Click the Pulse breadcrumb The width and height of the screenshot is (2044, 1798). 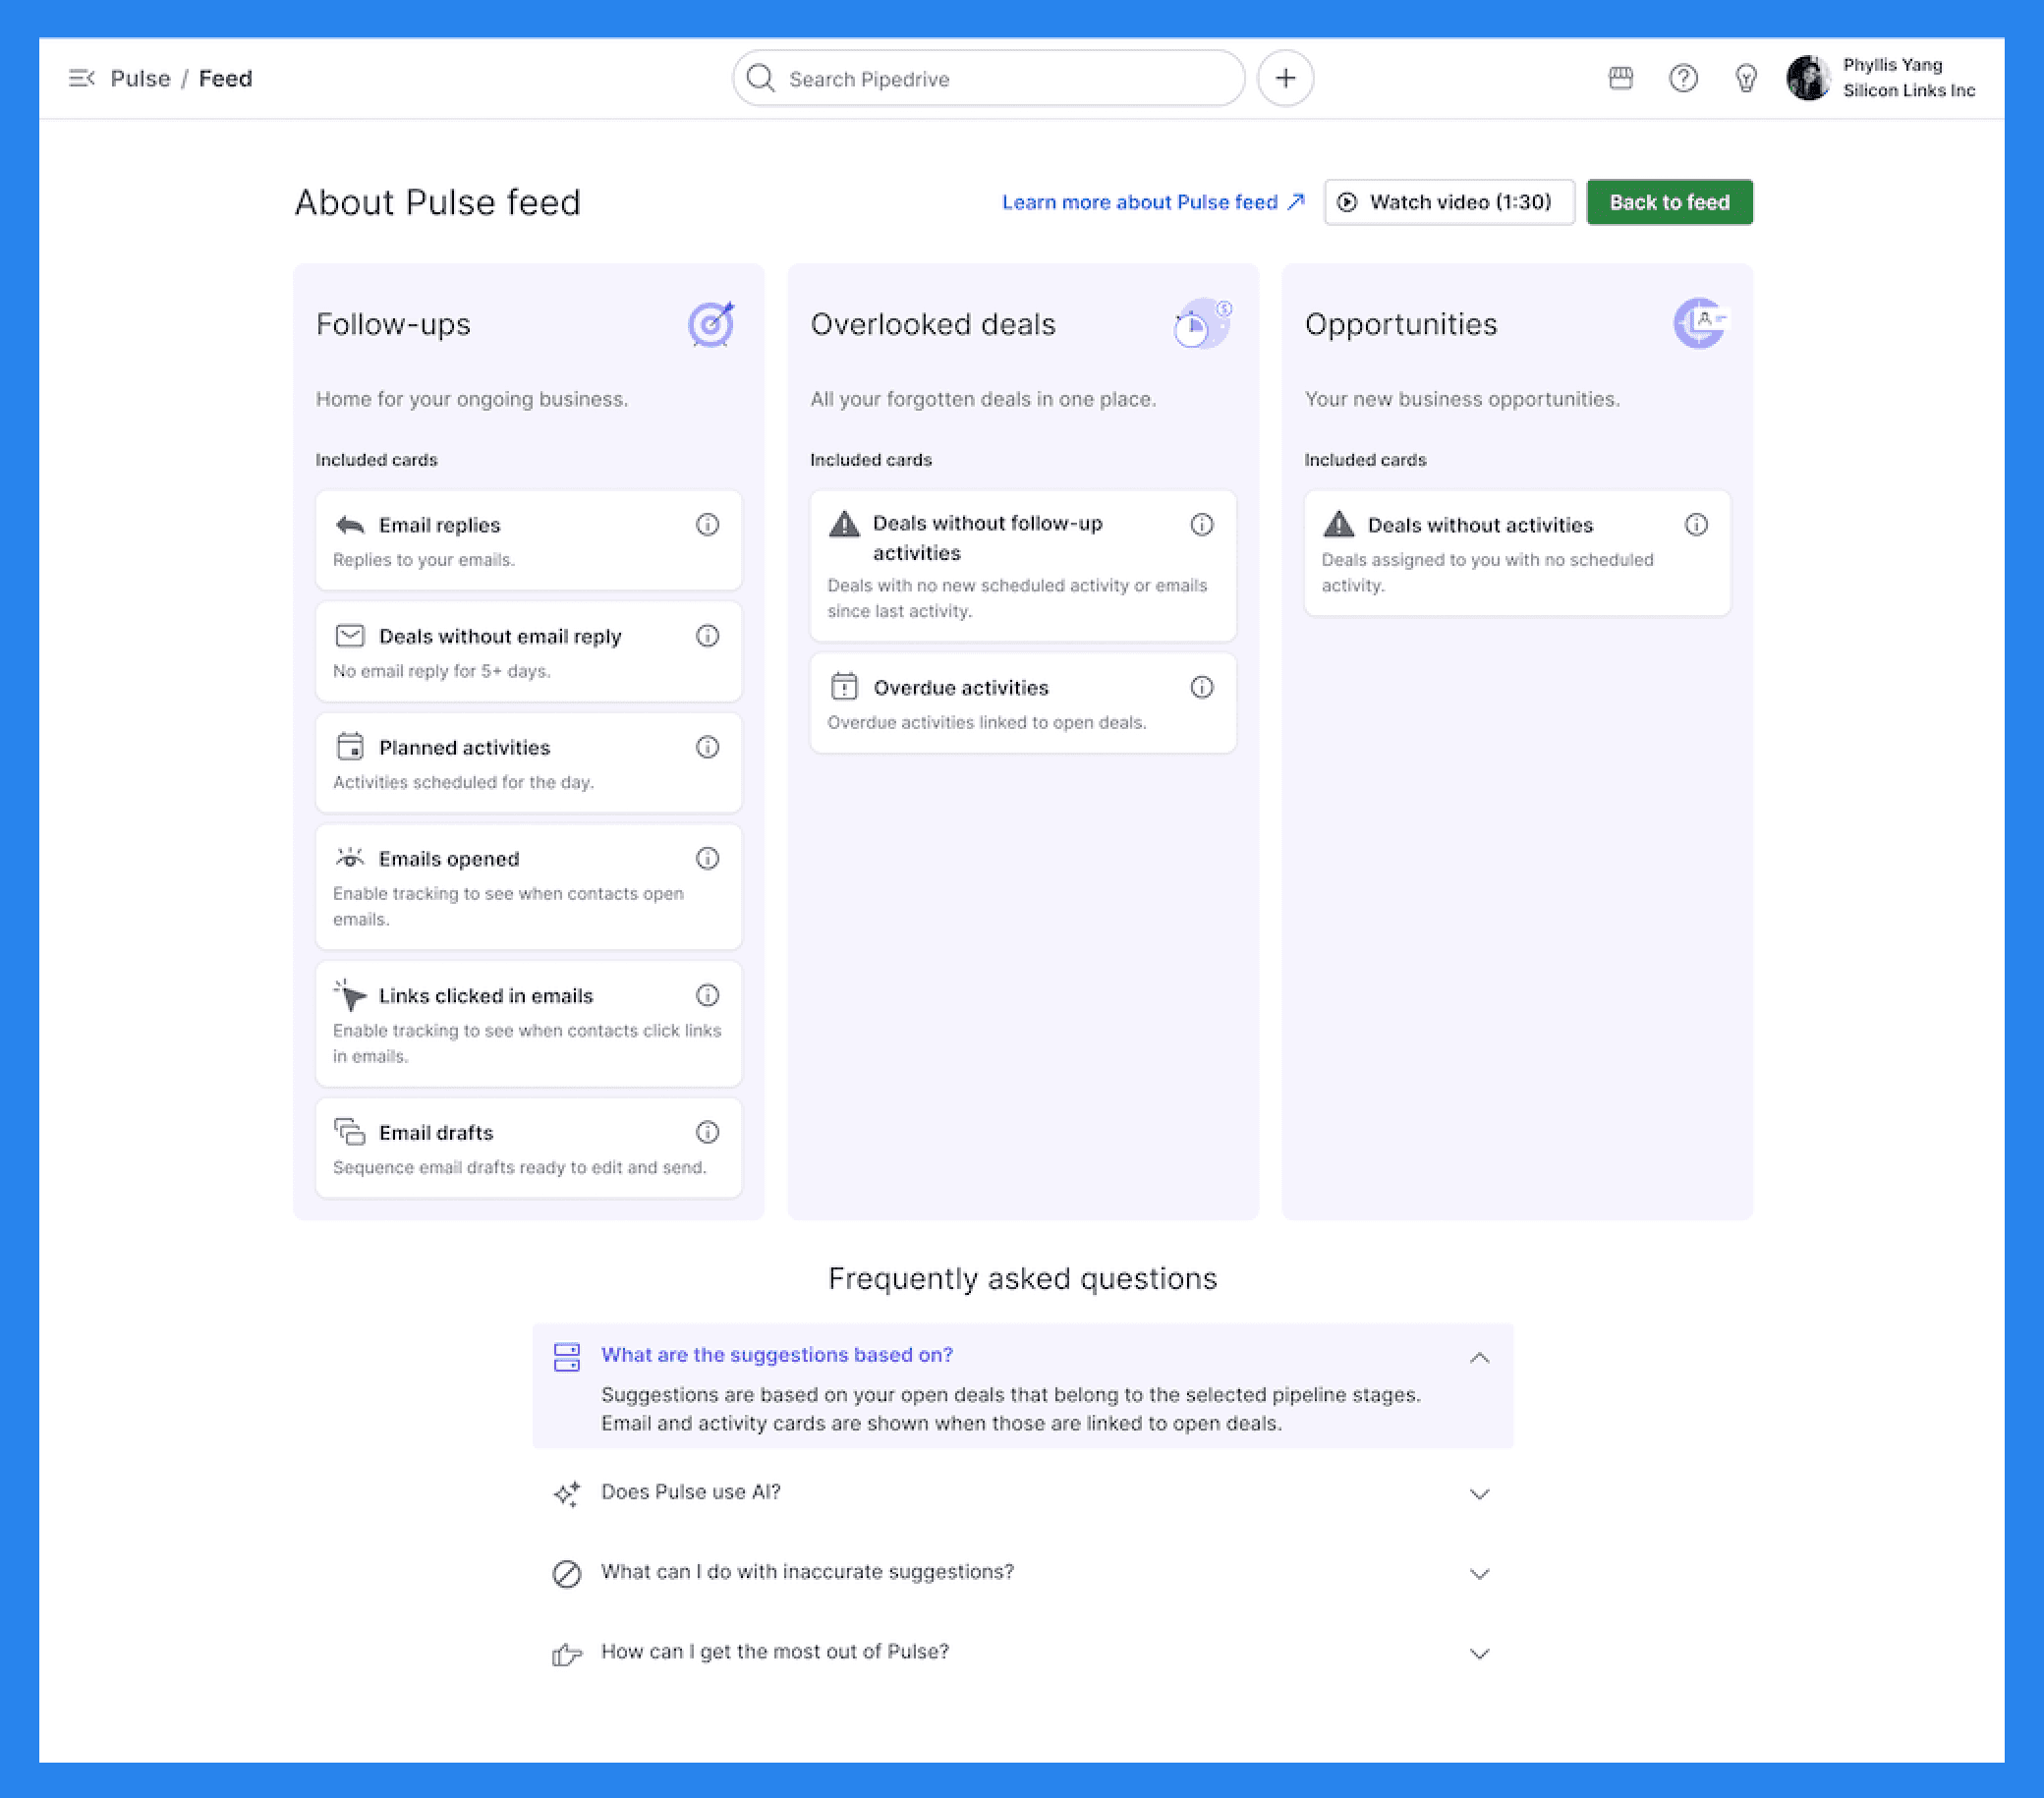click(x=140, y=78)
